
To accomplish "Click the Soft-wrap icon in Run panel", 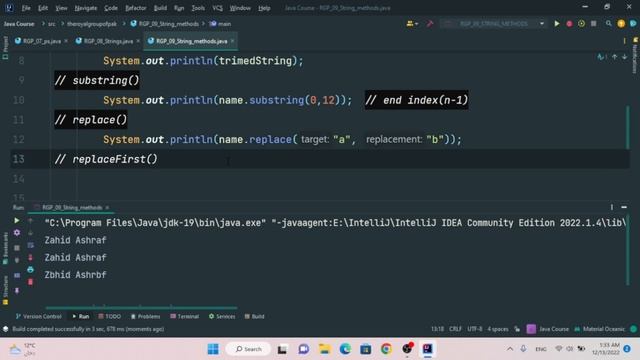I will pyautogui.click(x=31, y=245).
